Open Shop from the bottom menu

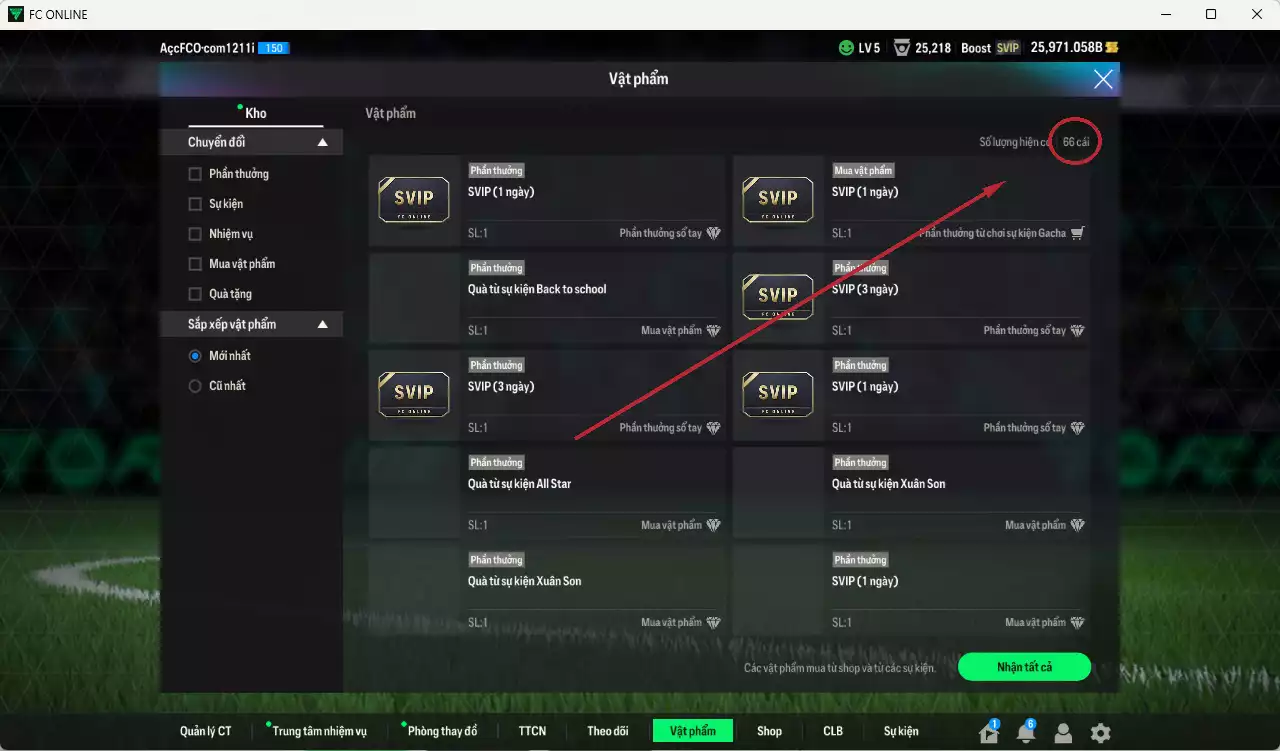[x=769, y=731]
